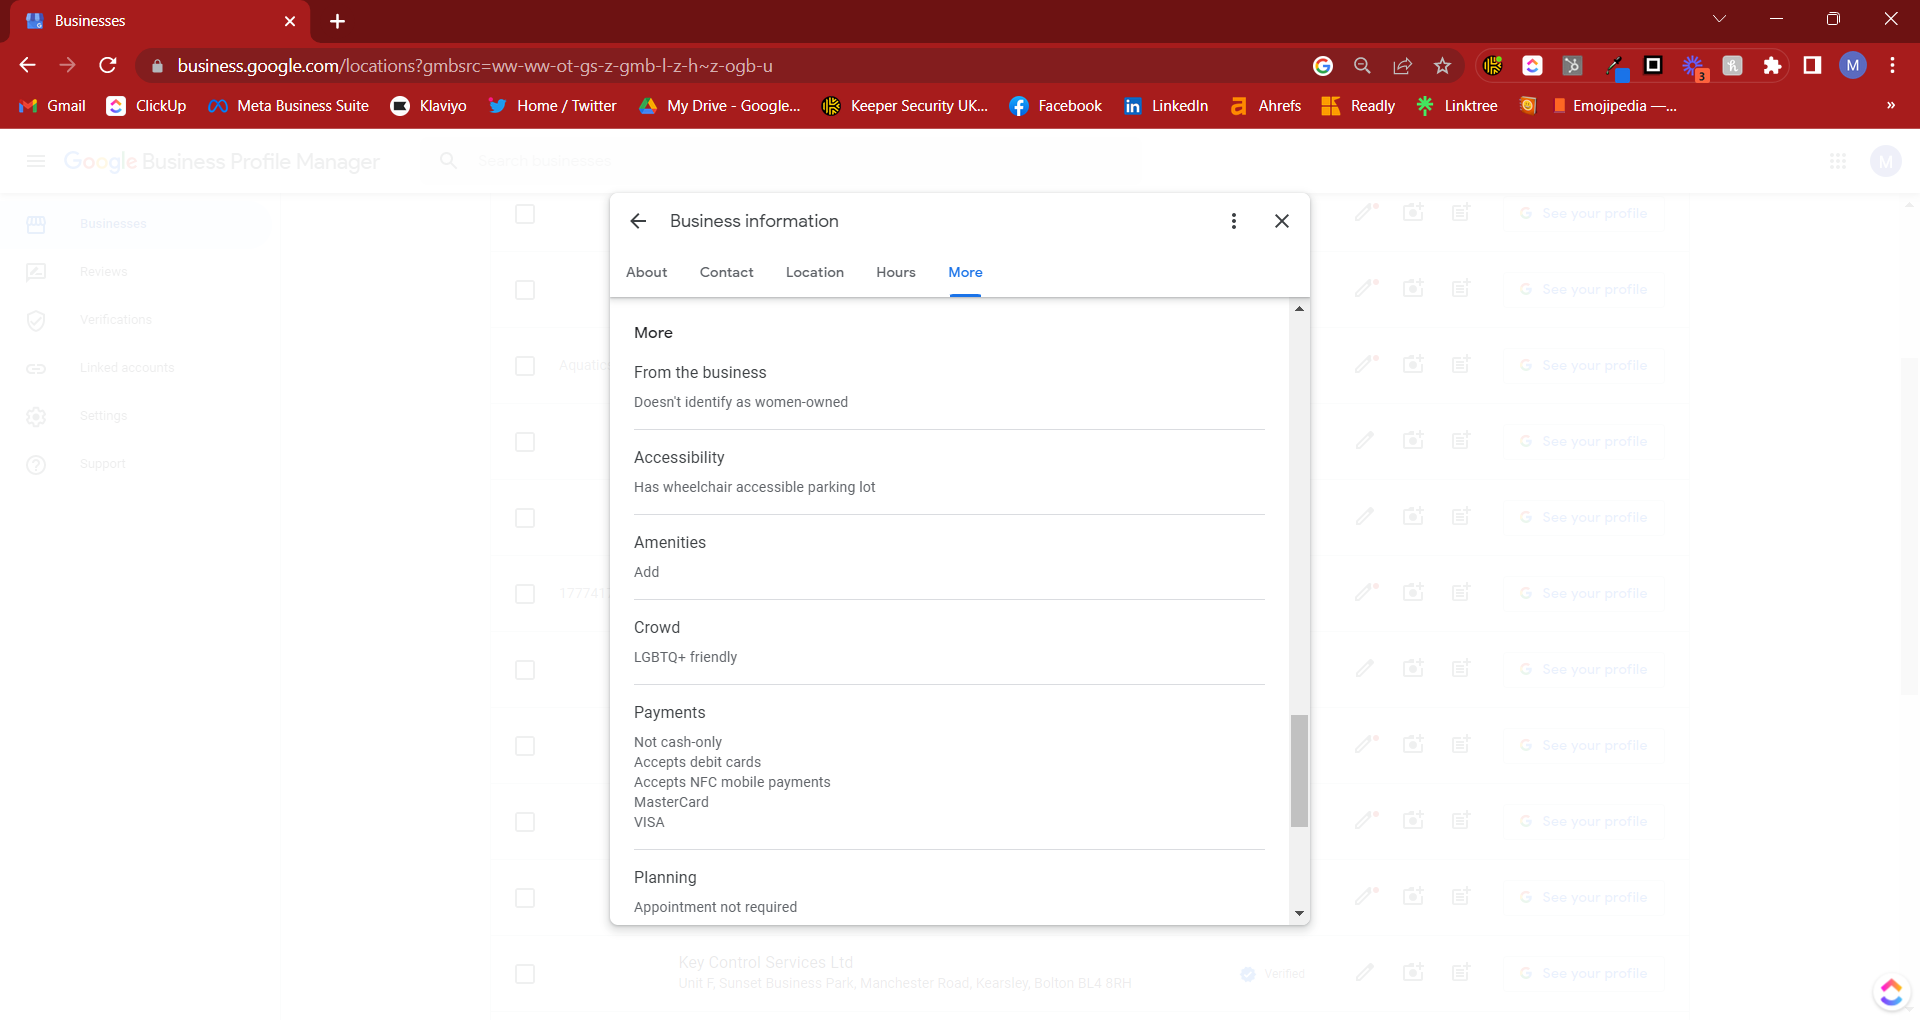Screen dimensions: 1920x1020
Task: Open the Google apps grid
Action: coord(1838,161)
